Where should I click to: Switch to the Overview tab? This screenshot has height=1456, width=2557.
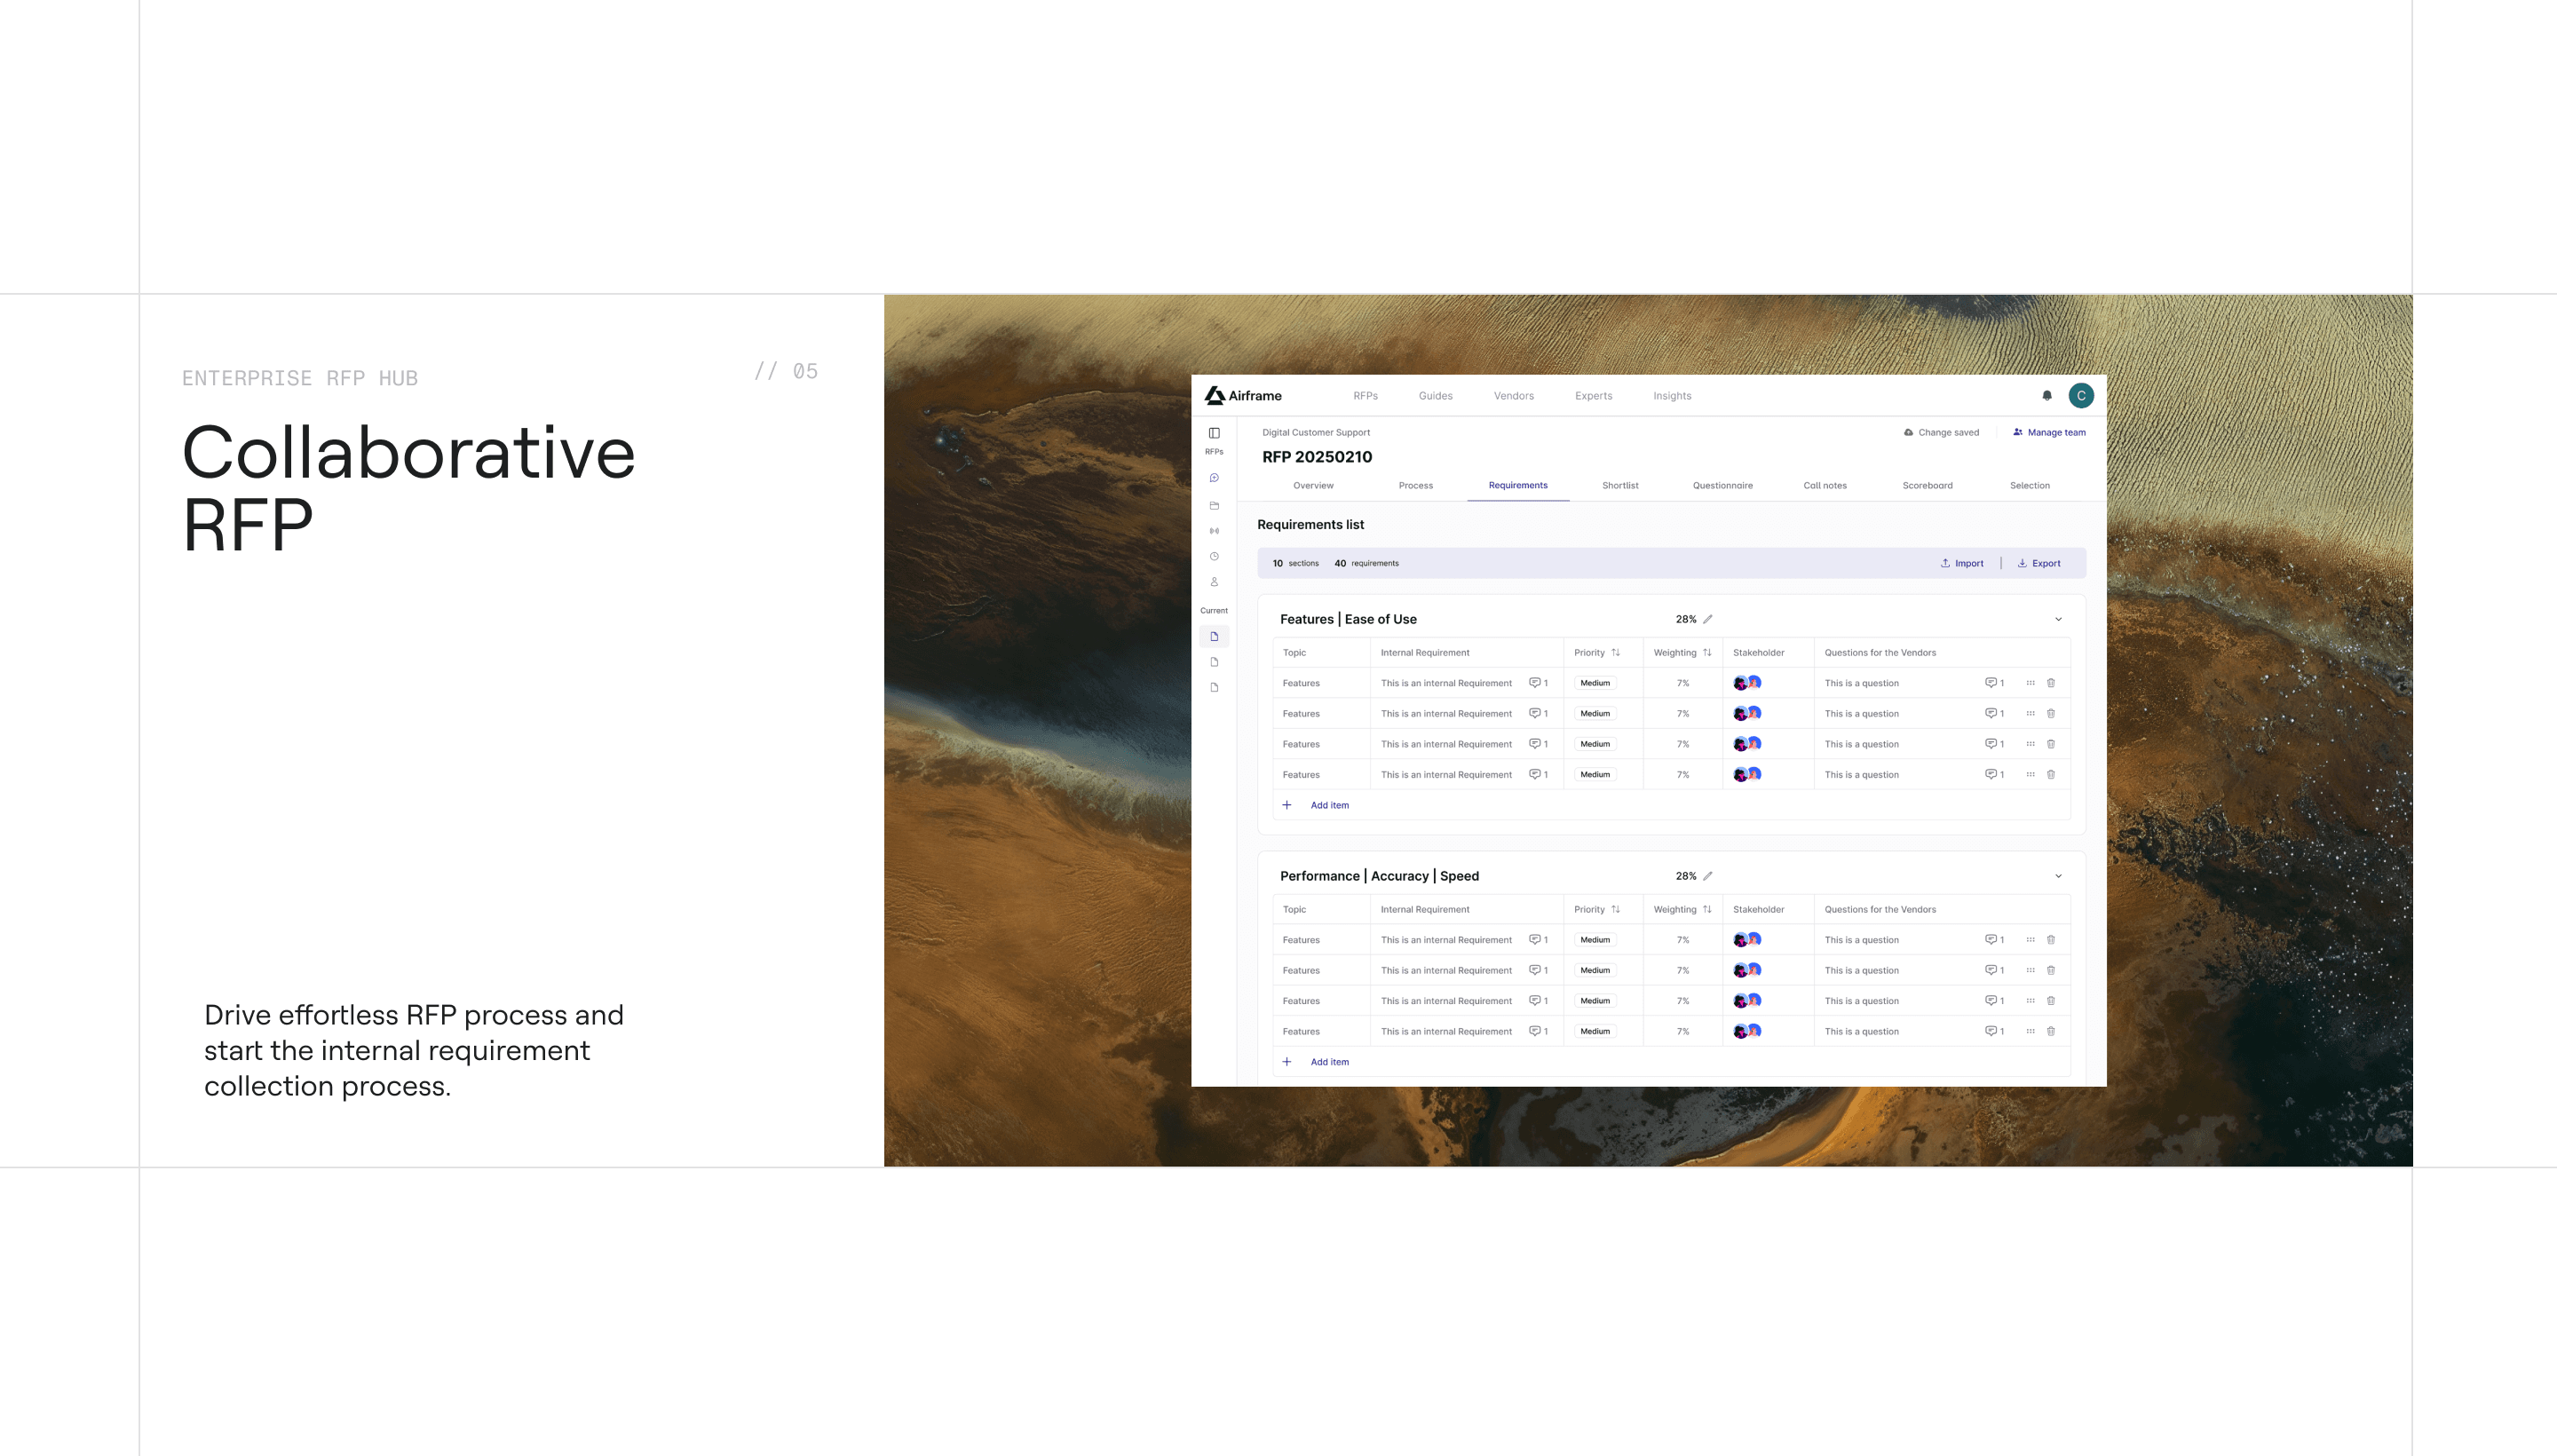(1313, 486)
